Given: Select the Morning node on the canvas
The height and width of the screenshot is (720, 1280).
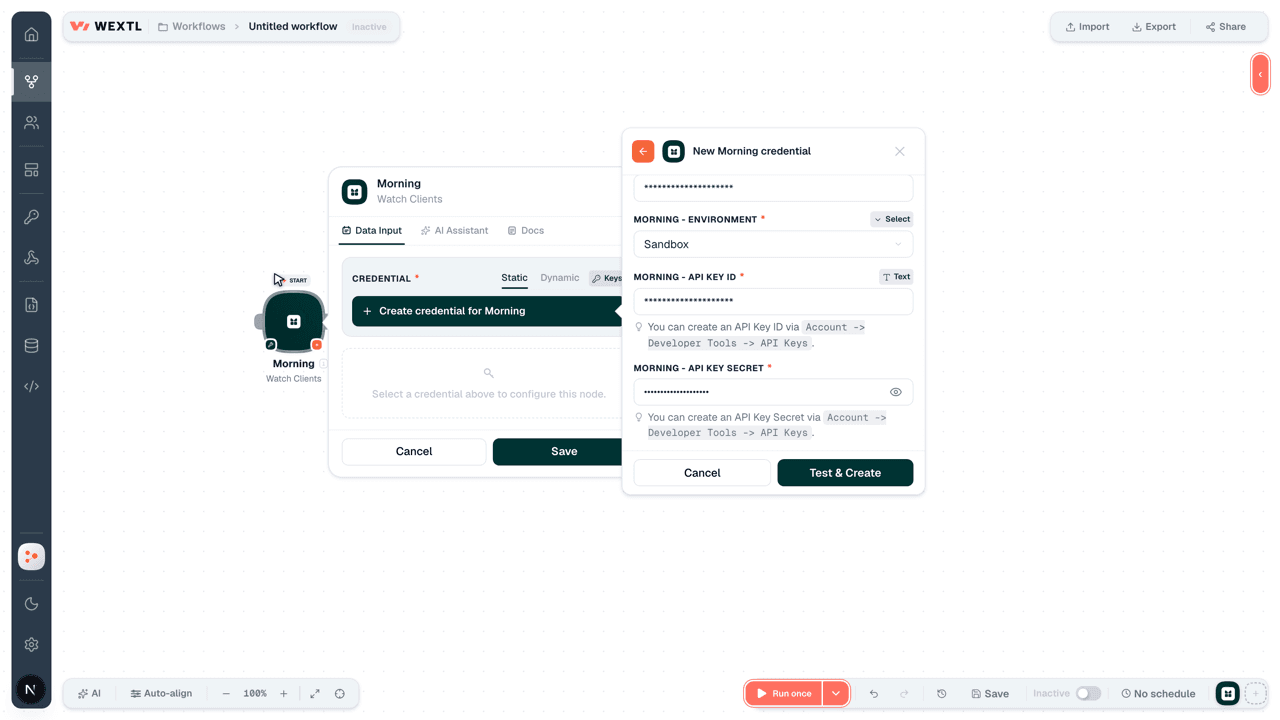Looking at the screenshot, I should click(x=293, y=322).
